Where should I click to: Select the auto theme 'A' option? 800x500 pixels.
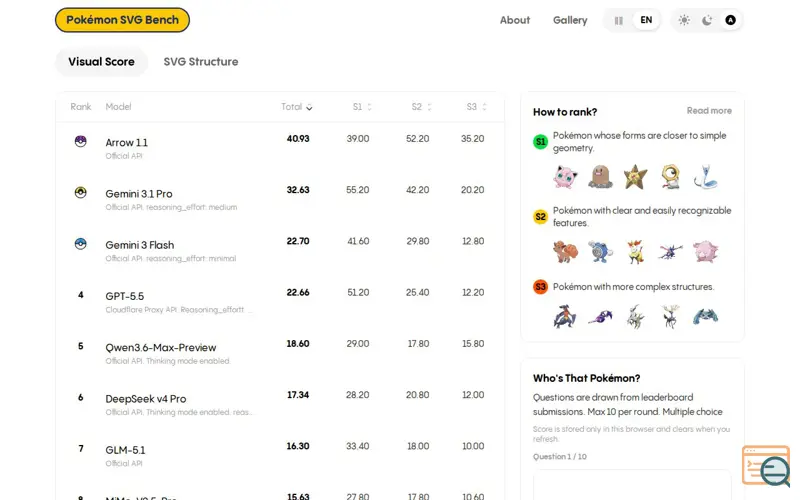click(731, 20)
